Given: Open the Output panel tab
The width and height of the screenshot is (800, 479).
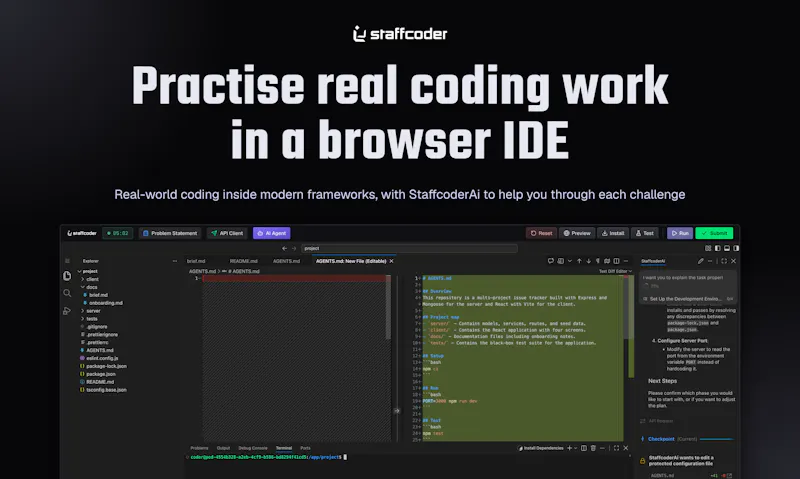Looking at the screenshot, I should (223, 448).
